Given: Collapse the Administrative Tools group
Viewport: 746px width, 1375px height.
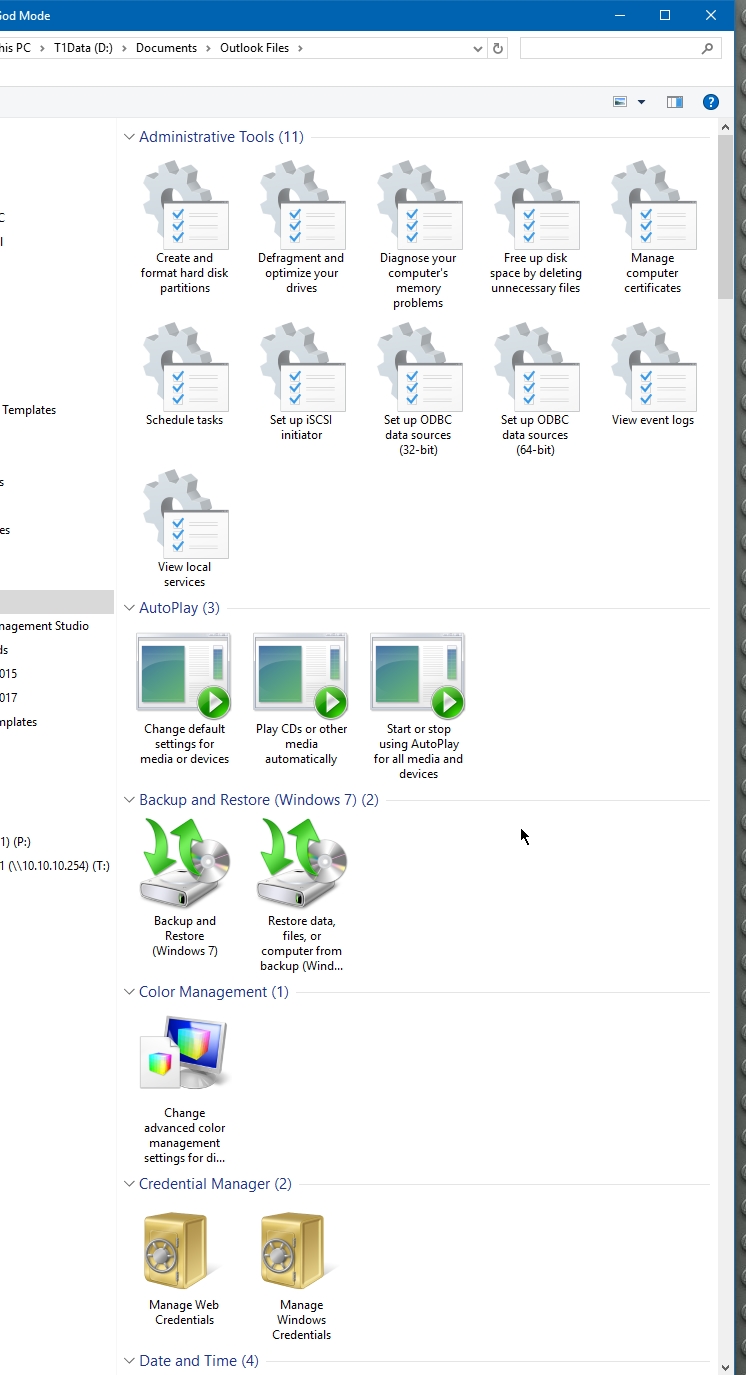Looking at the screenshot, I should (129, 137).
